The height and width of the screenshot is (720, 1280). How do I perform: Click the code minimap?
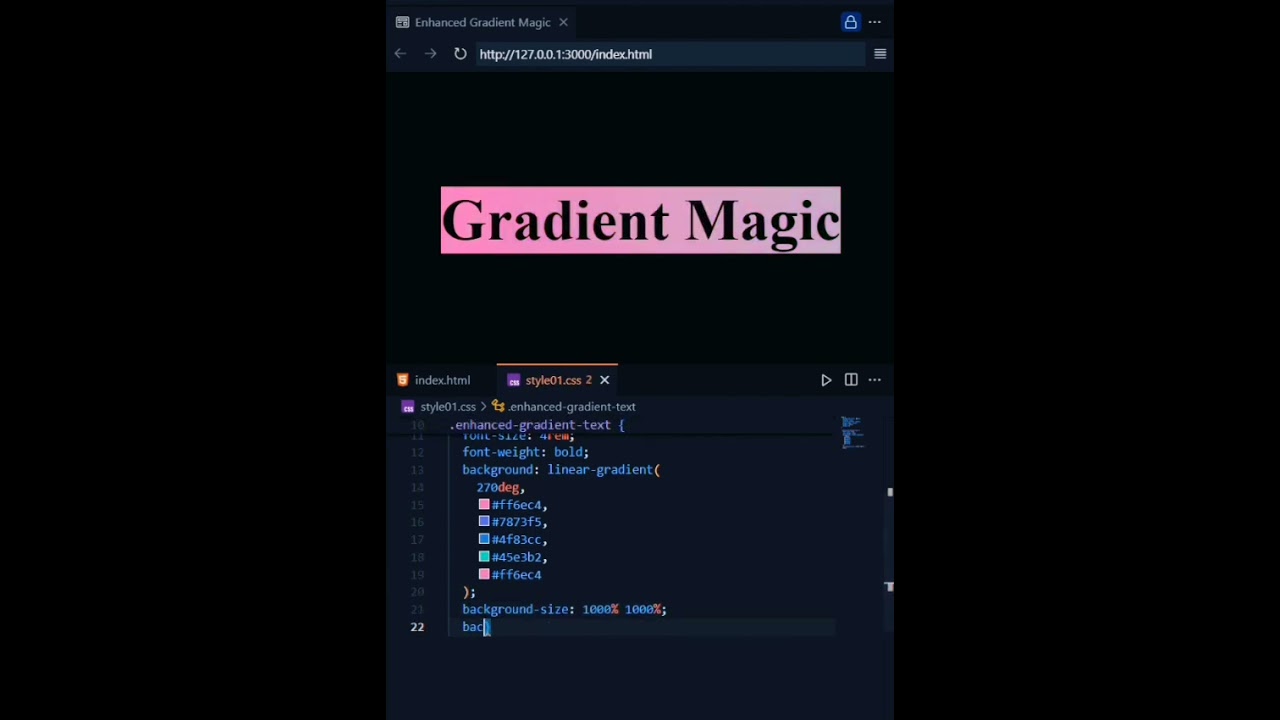(x=852, y=432)
